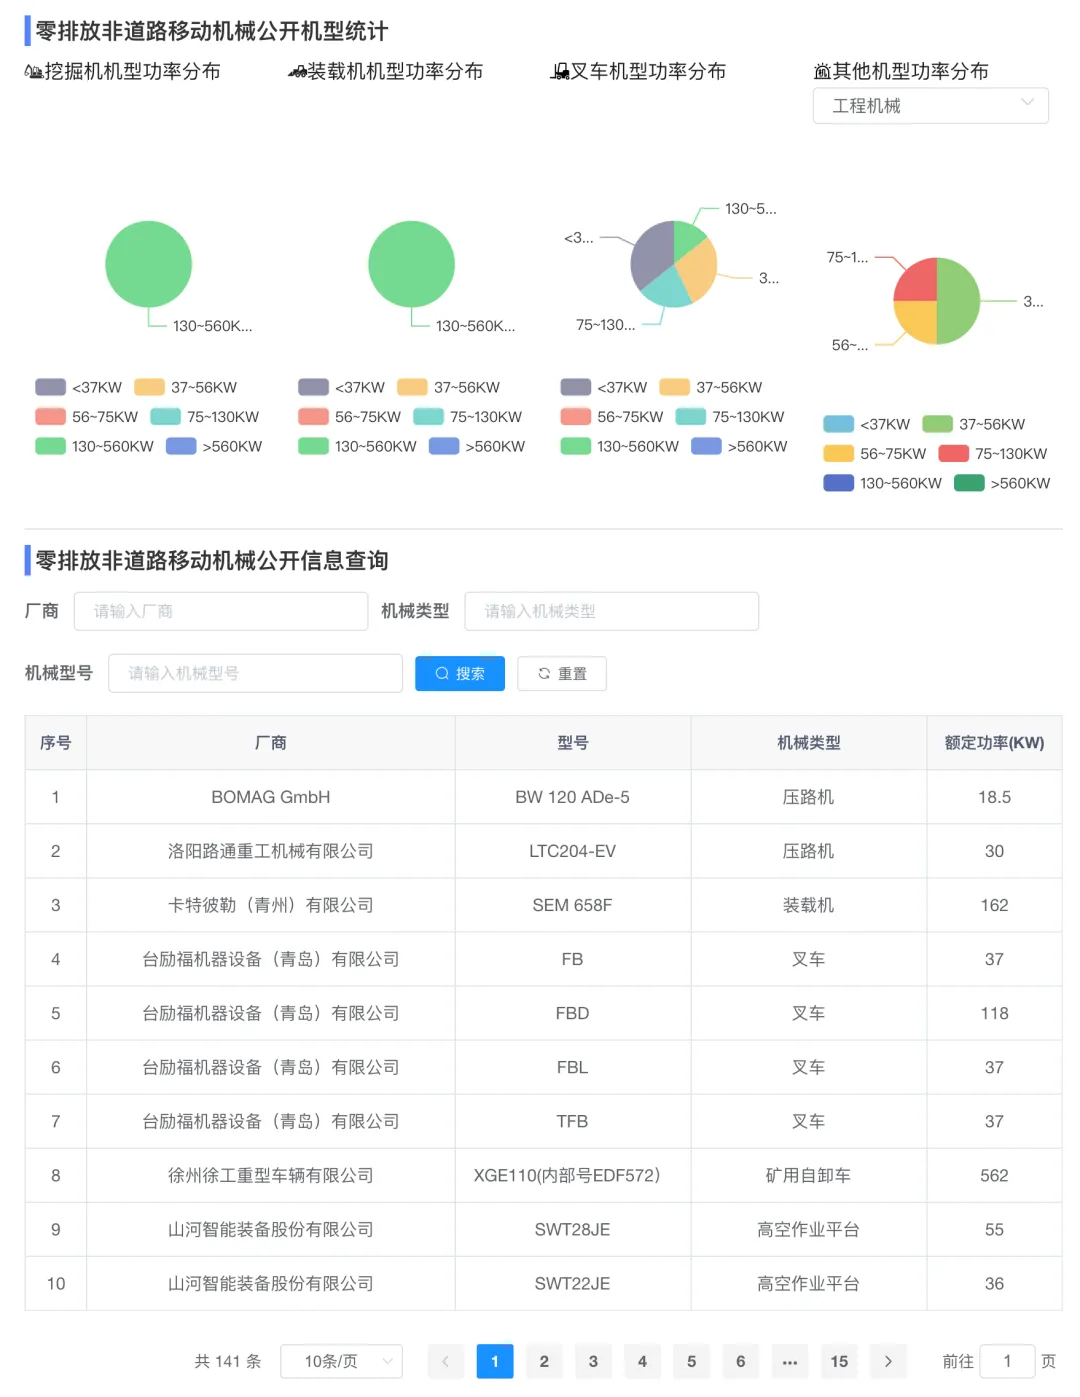The width and height of the screenshot is (1080, 1397).
Task: Click the magnifier icon in the 搜索 button
Action: 442,674
